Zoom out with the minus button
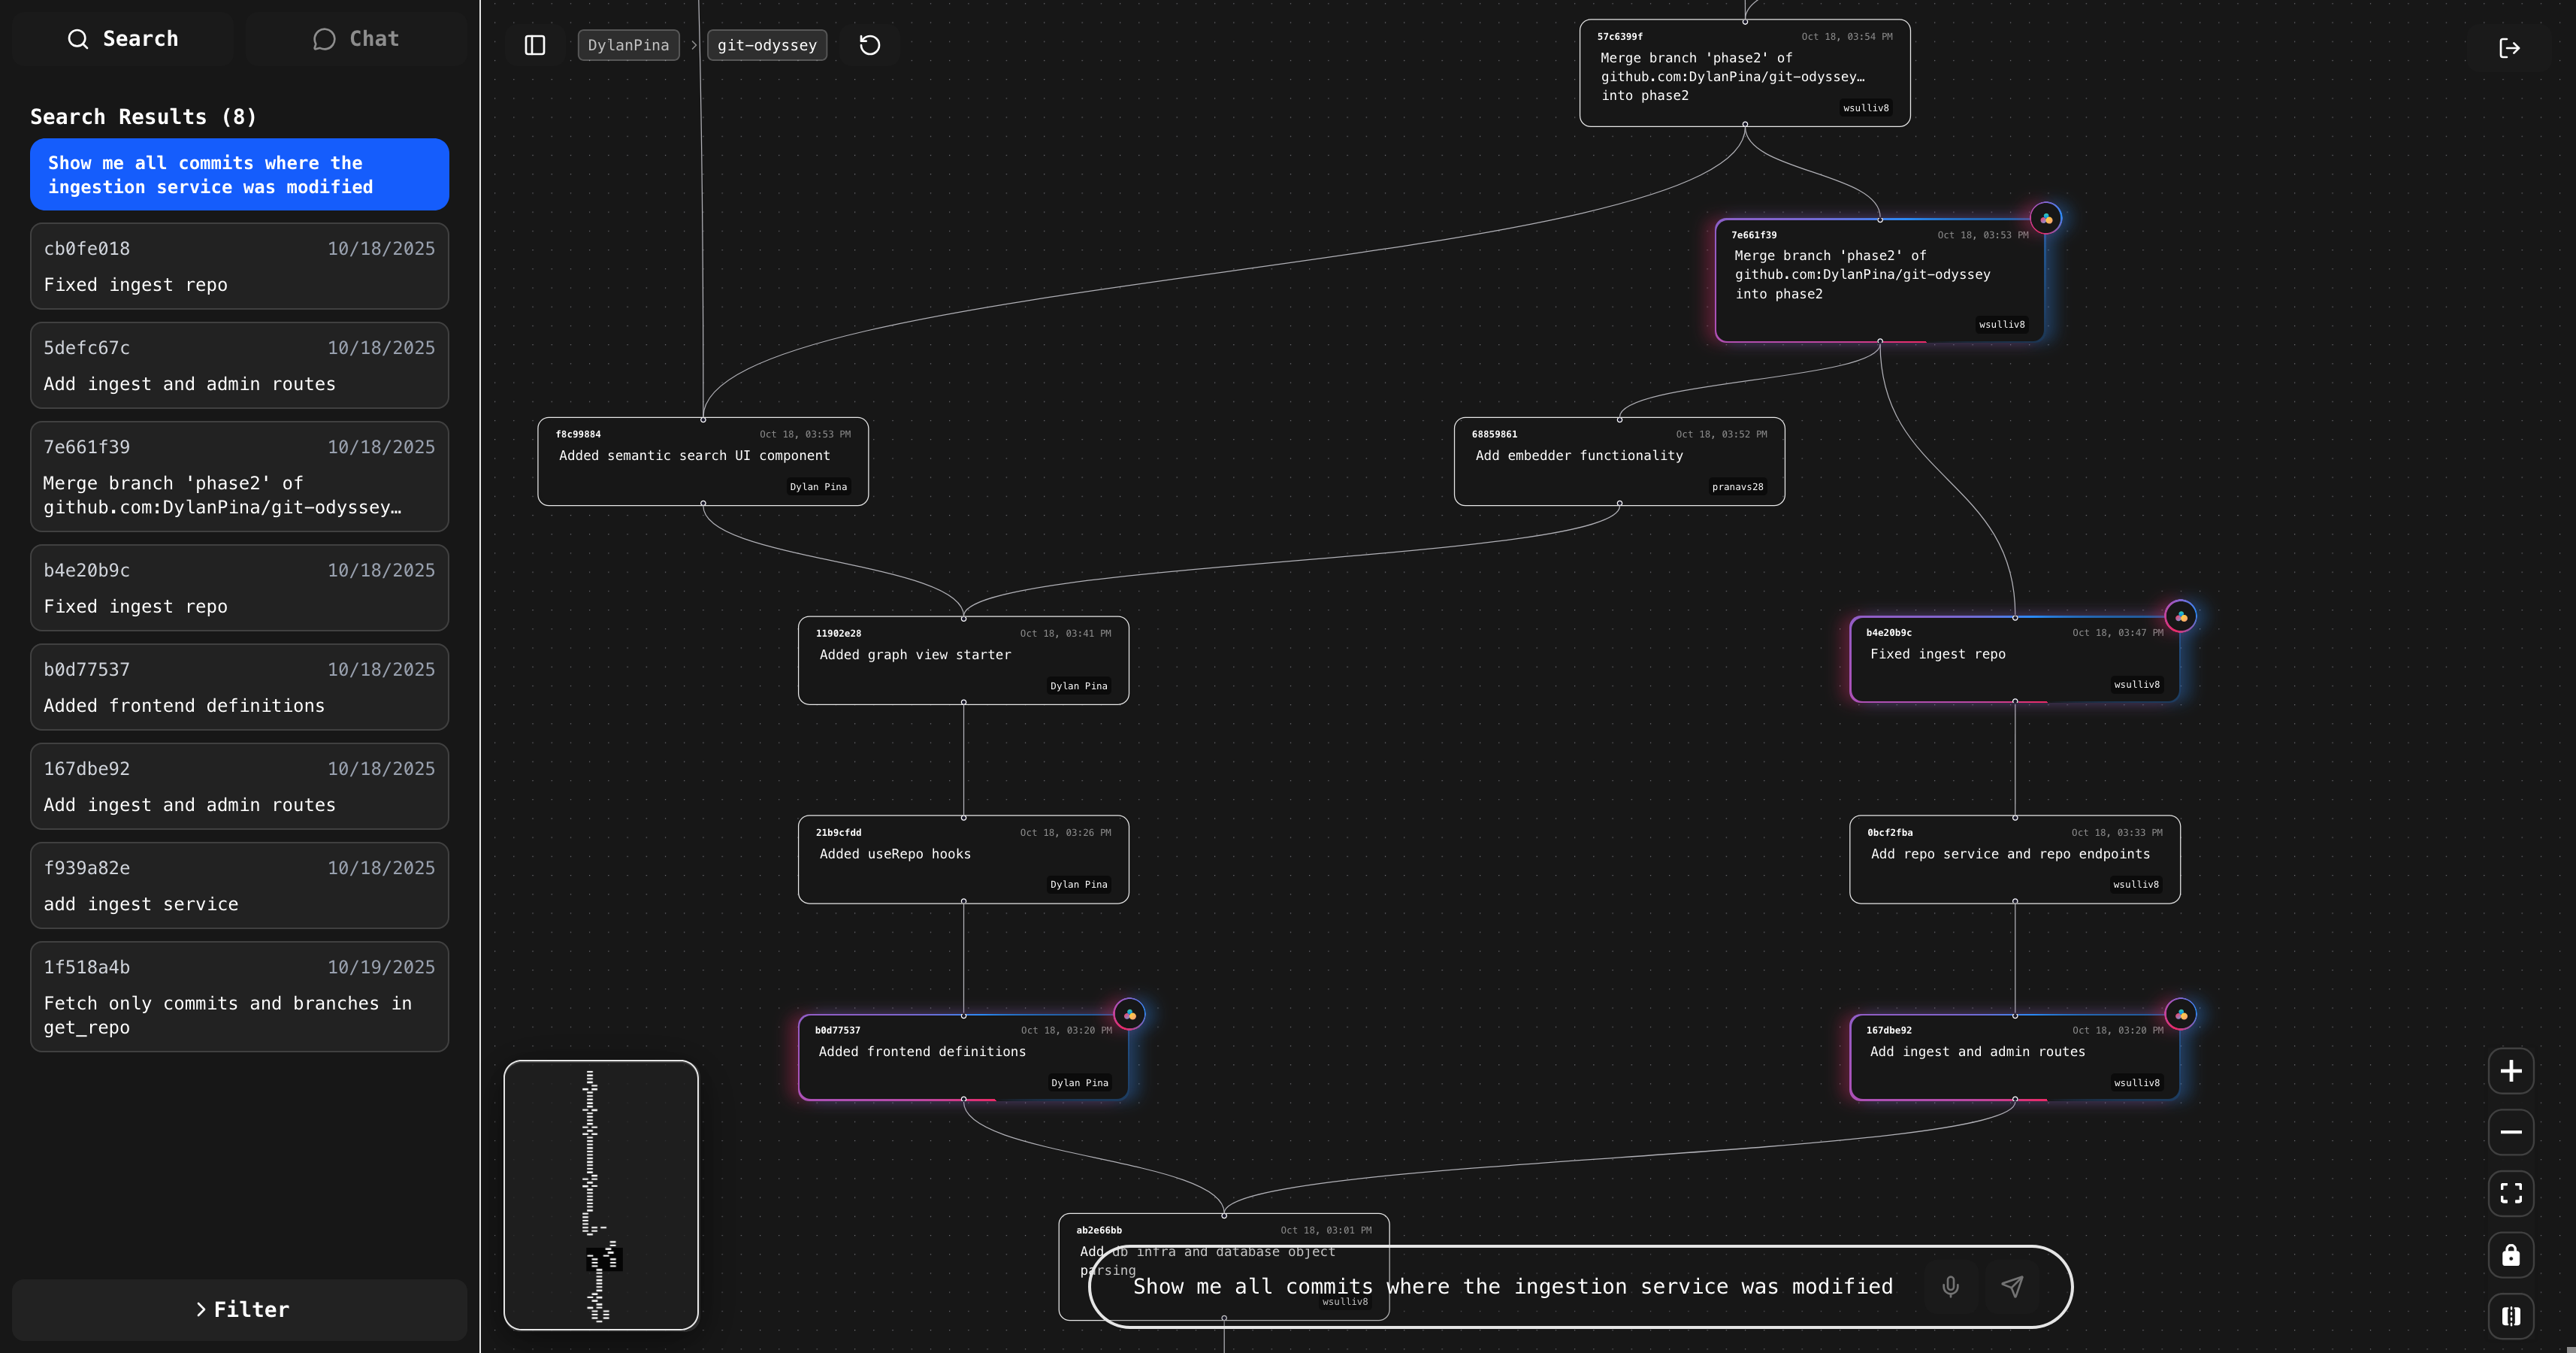This screenshot has width=2576, height=1353. click(x=2510, y=1132)
